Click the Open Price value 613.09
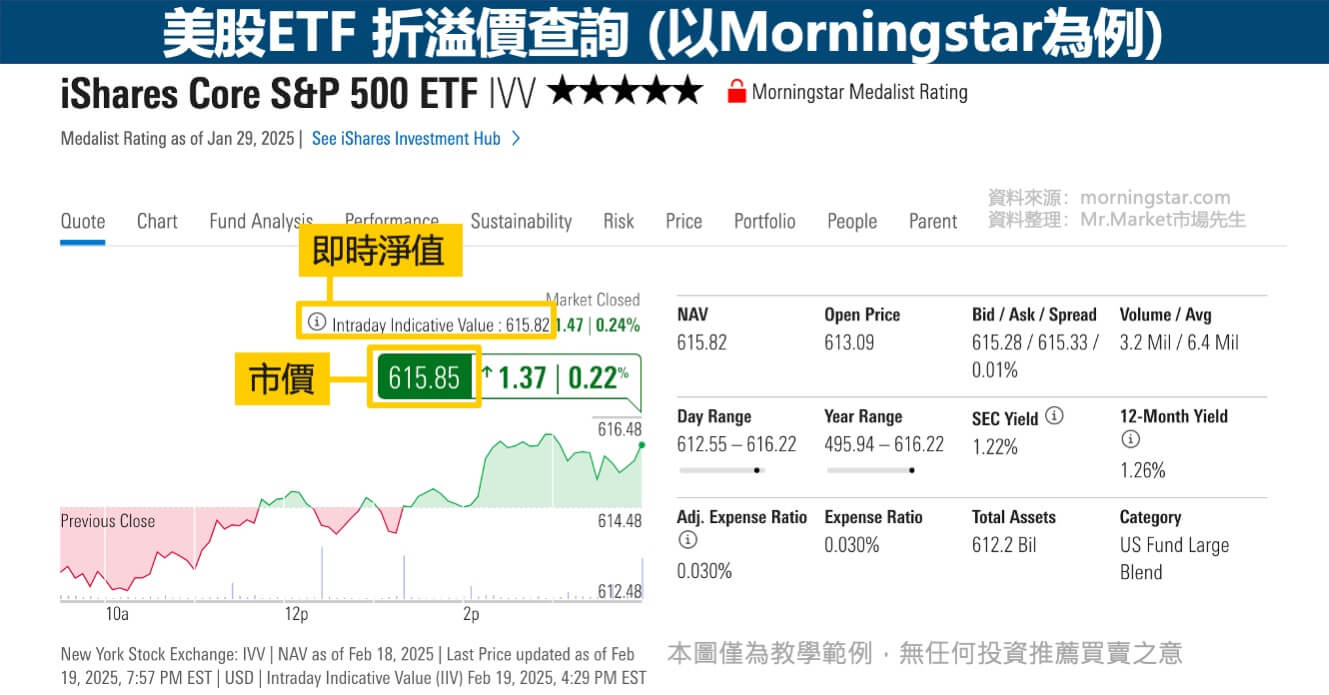The image size is (1329, 695). point(849,342)
